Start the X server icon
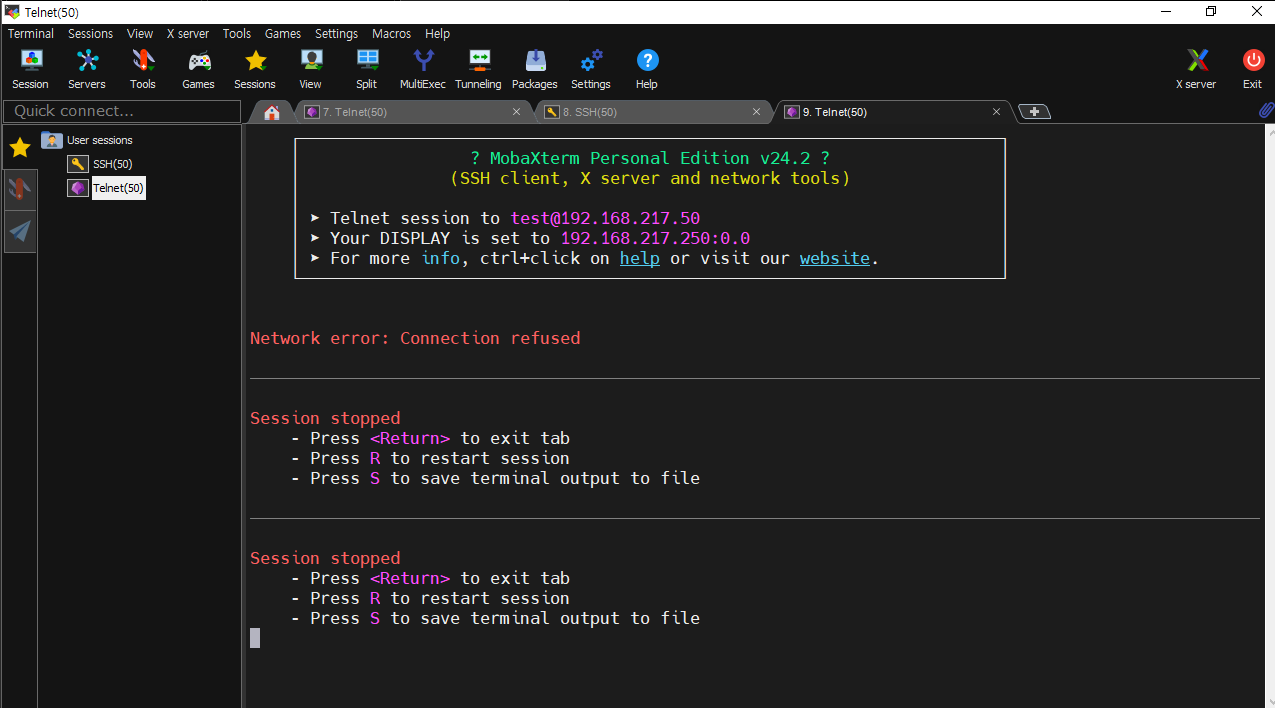Image resolution: width=1275 pixels, height=708 pixels. (1196, 69)
